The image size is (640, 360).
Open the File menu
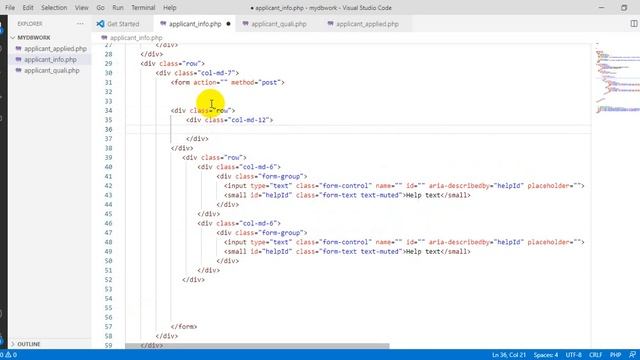(10, 8)
